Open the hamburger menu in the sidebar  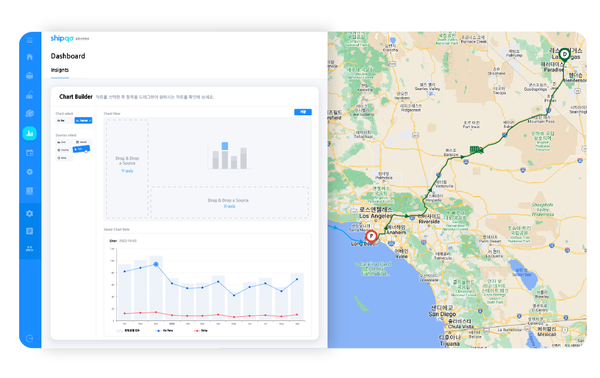pyautogui.click(x=30, y=41)
